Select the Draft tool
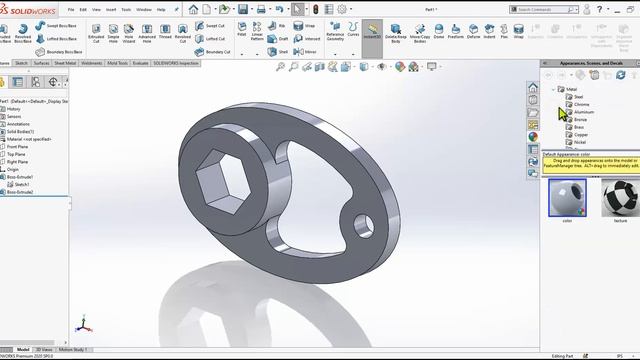Image resolution: width=640 pixels, height=360 pixels. click(278, 39)
